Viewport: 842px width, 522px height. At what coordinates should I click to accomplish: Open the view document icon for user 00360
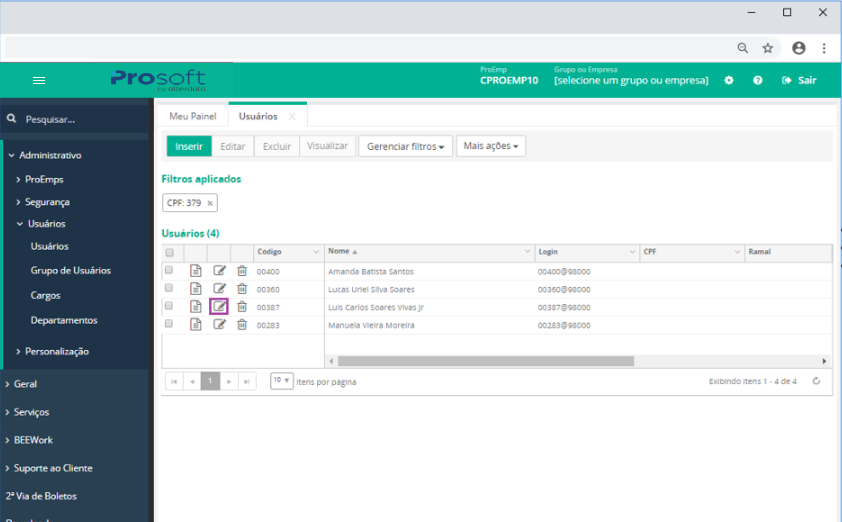pyautogui.click(x=196, y=289)
